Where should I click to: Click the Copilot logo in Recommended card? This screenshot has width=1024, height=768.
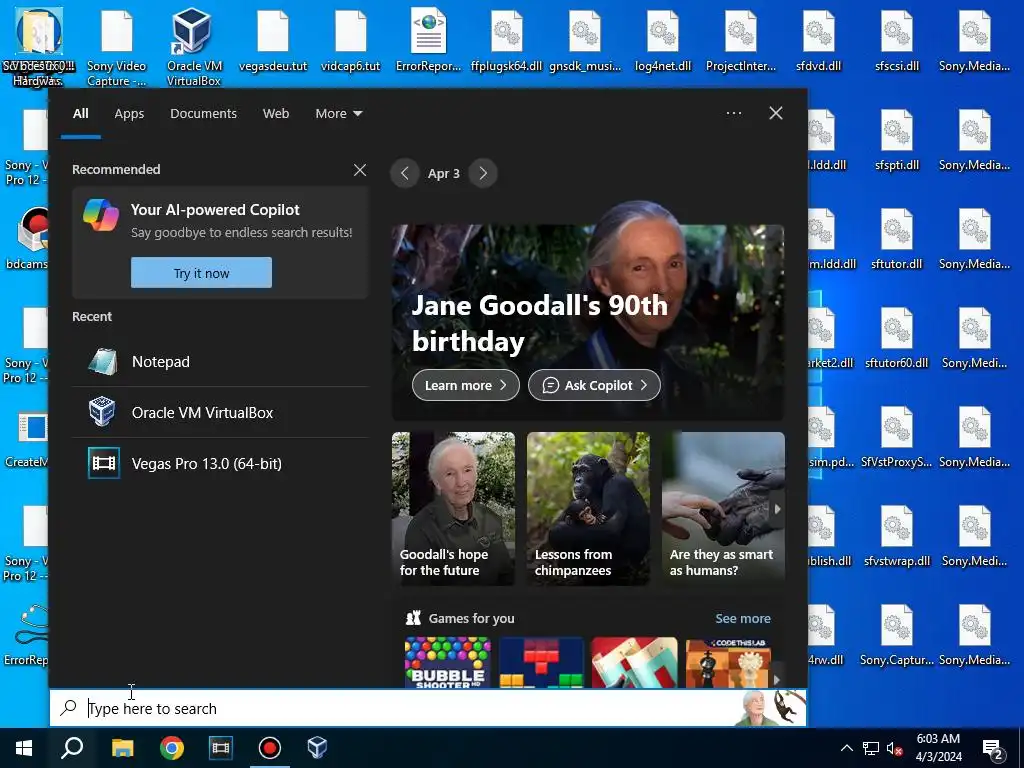pyautogui.click(x=101, y=215)
